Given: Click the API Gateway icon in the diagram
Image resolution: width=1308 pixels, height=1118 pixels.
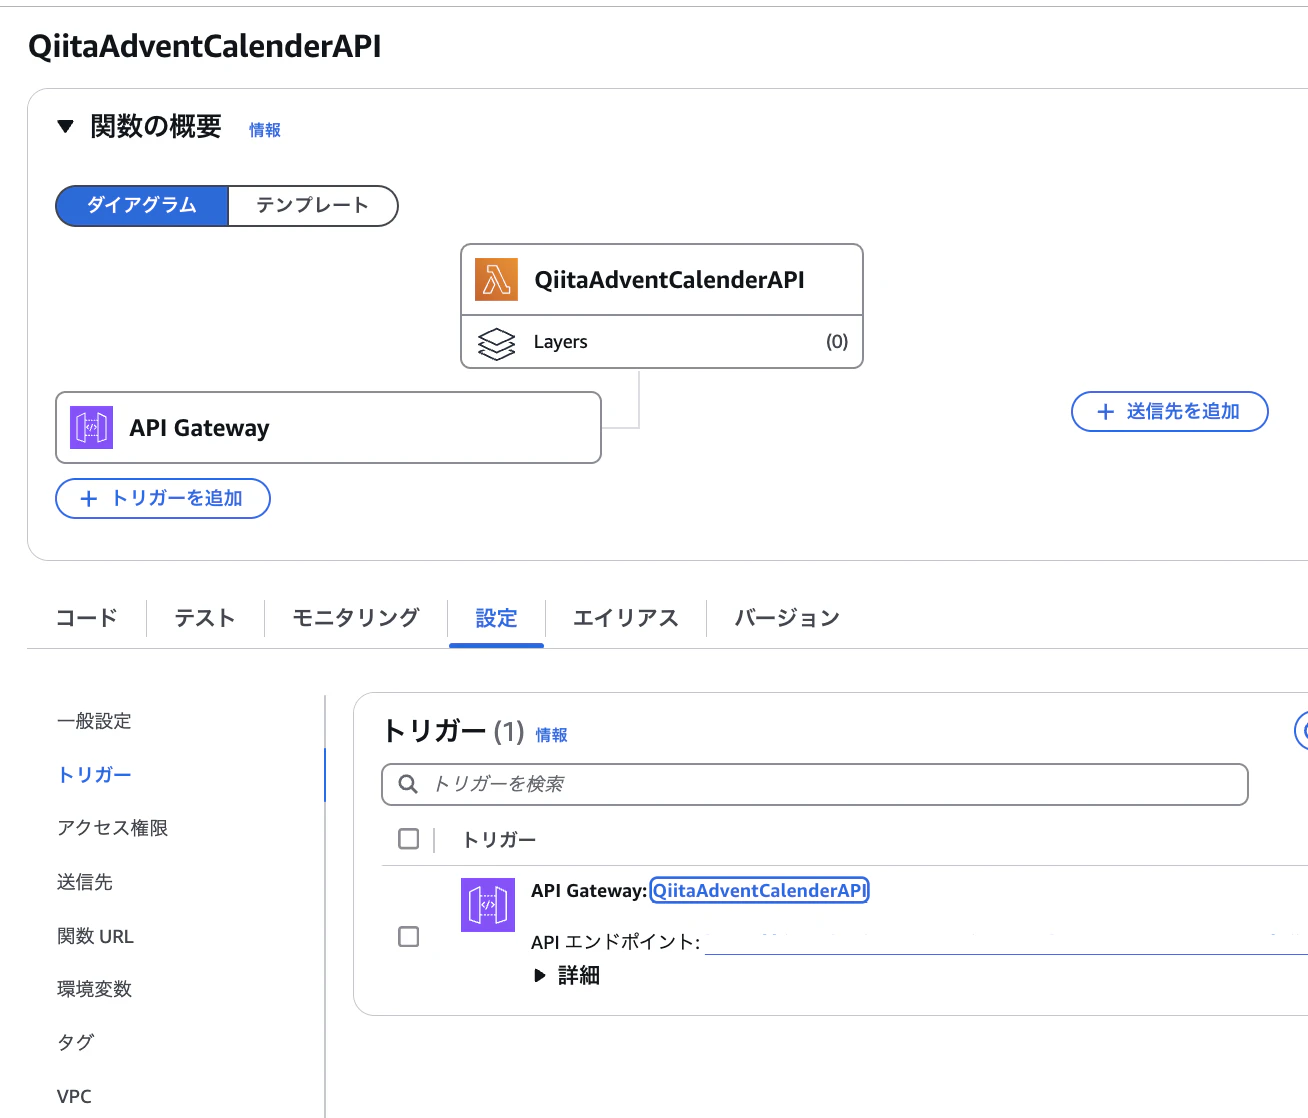Looking at the screenshot, I should [x=91, y=428].
